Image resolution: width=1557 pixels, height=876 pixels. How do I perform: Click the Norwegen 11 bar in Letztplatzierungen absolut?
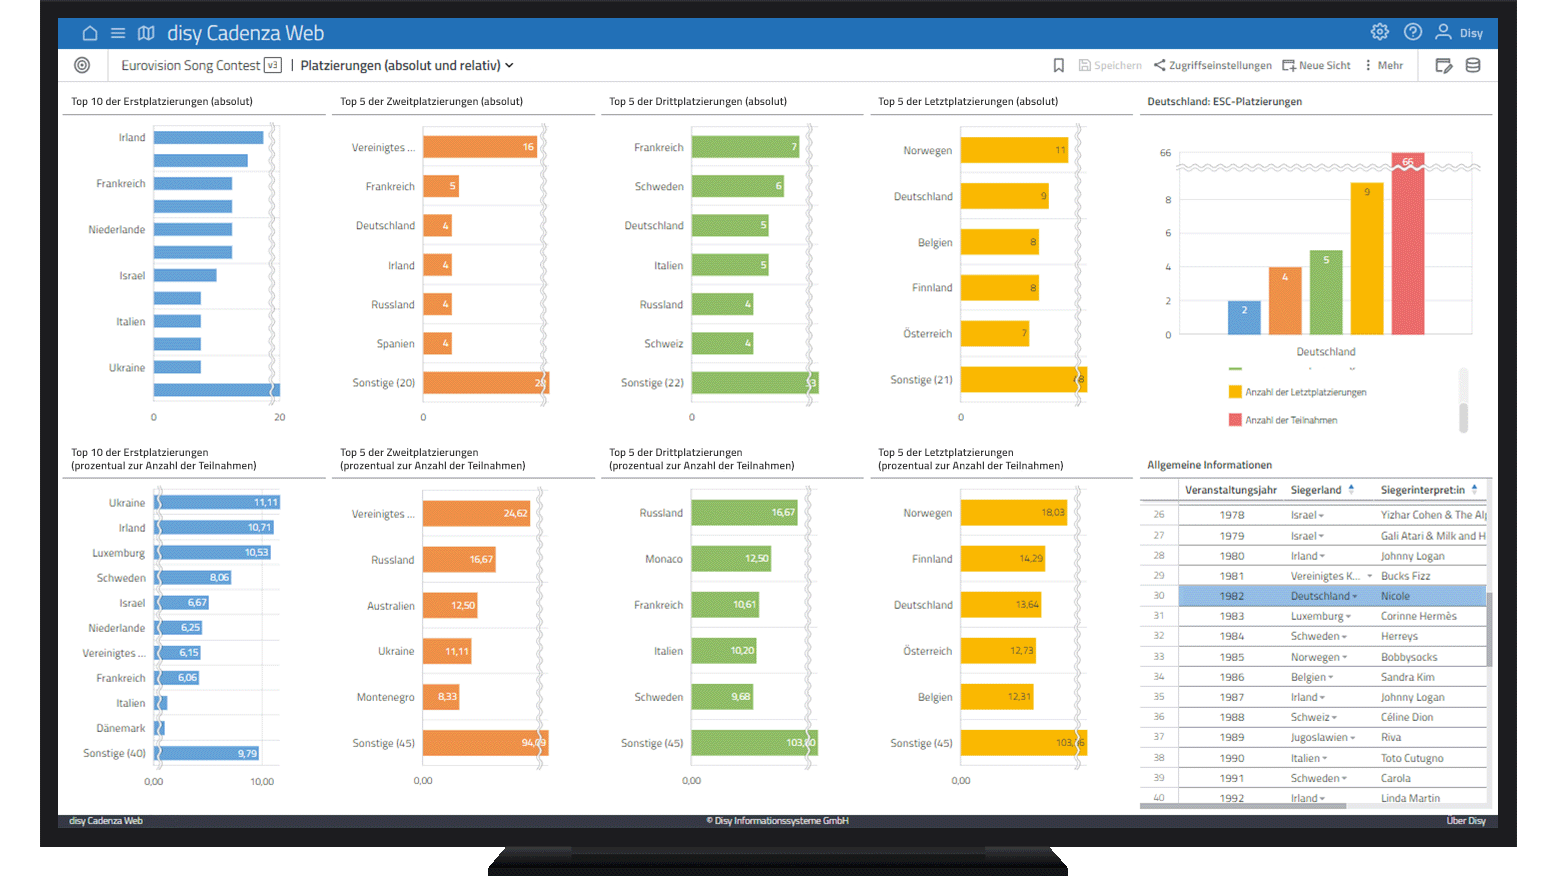pos(1015,150)
